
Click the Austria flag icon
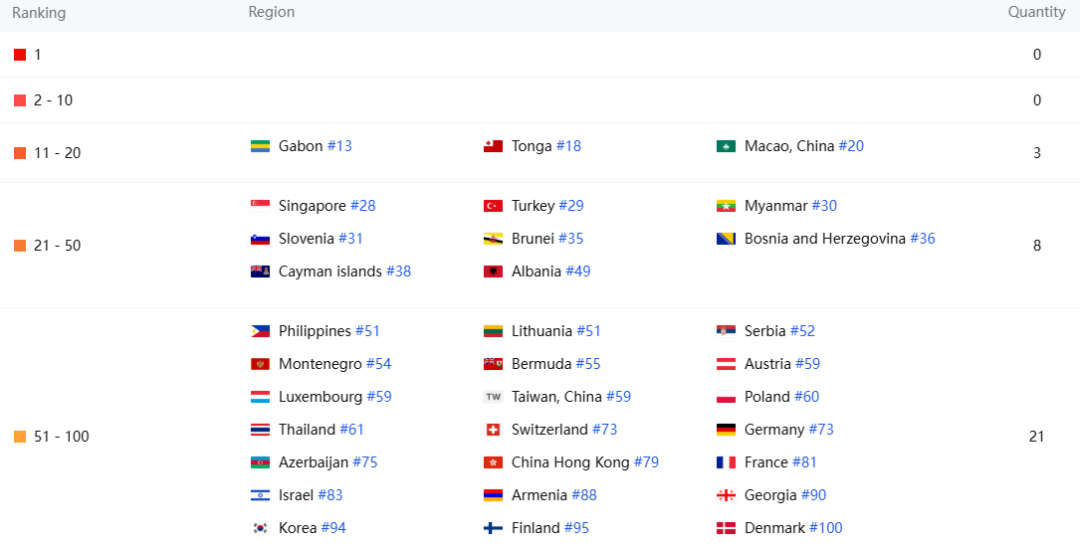726,364
